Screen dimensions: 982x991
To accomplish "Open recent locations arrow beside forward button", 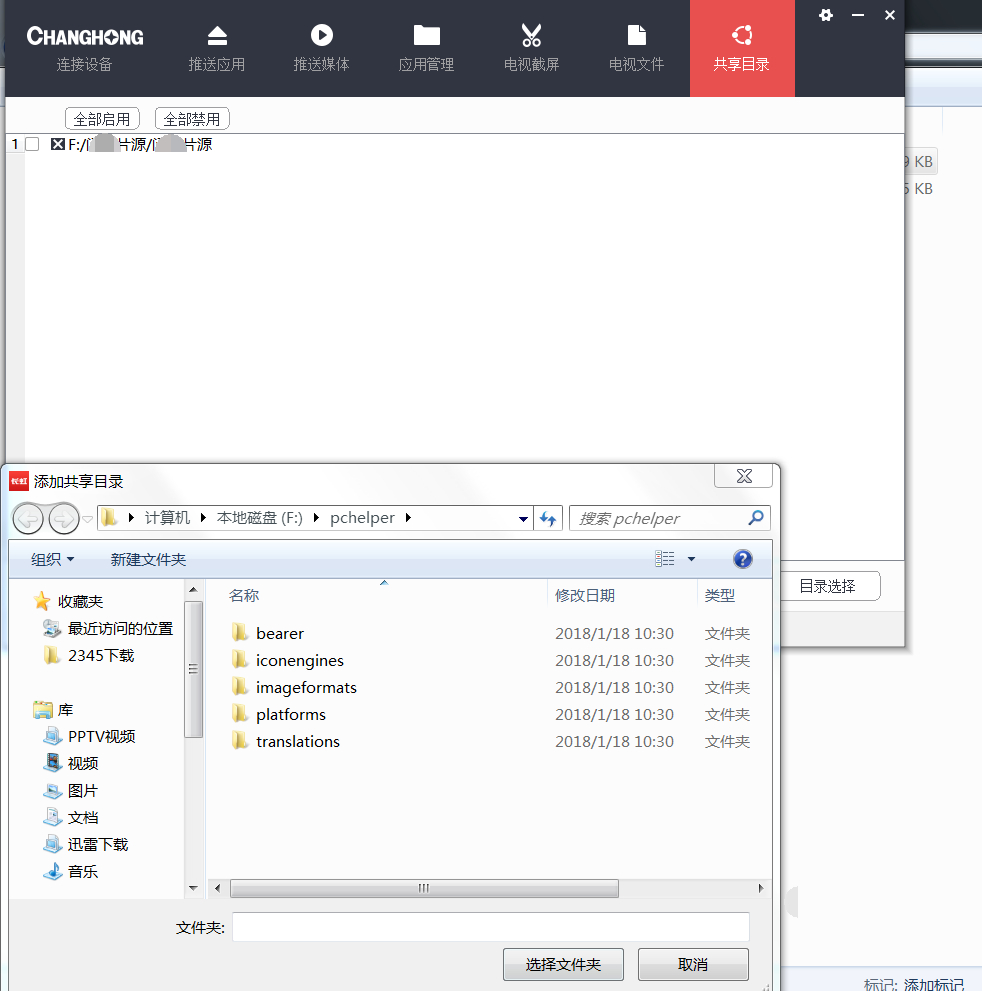I will click(88, 520).
